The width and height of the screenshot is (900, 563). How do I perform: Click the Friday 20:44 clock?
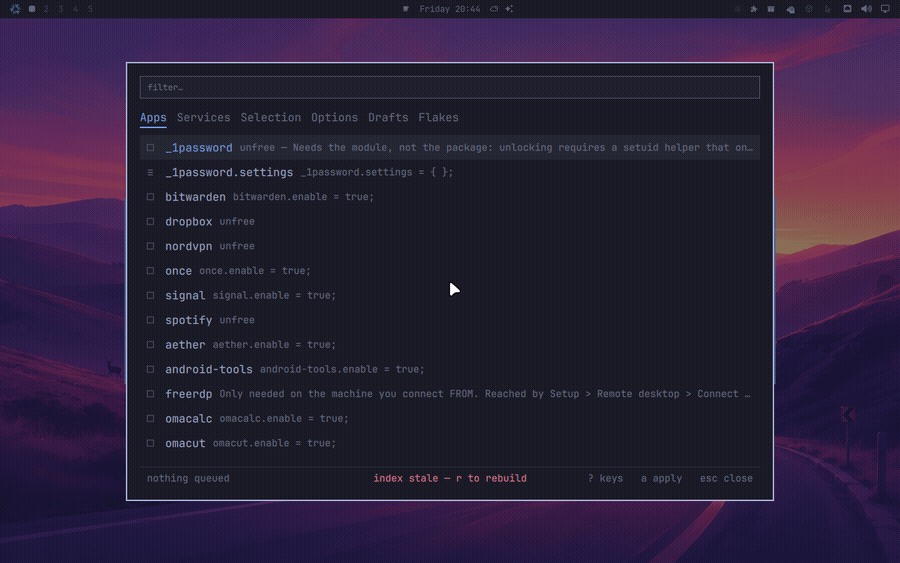(x=449, y=9)
